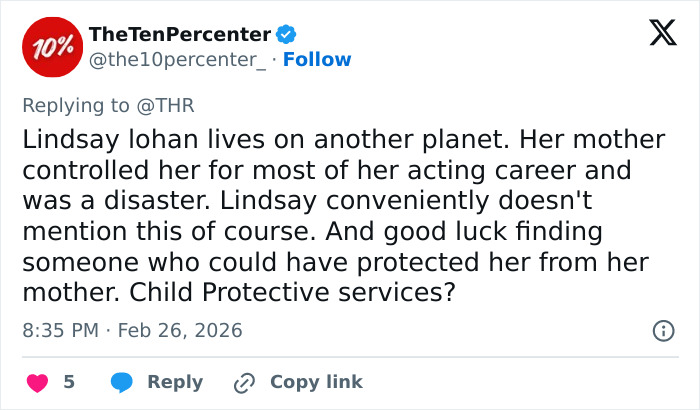
Task: Click the like count of 5
Action: [69, 382]
